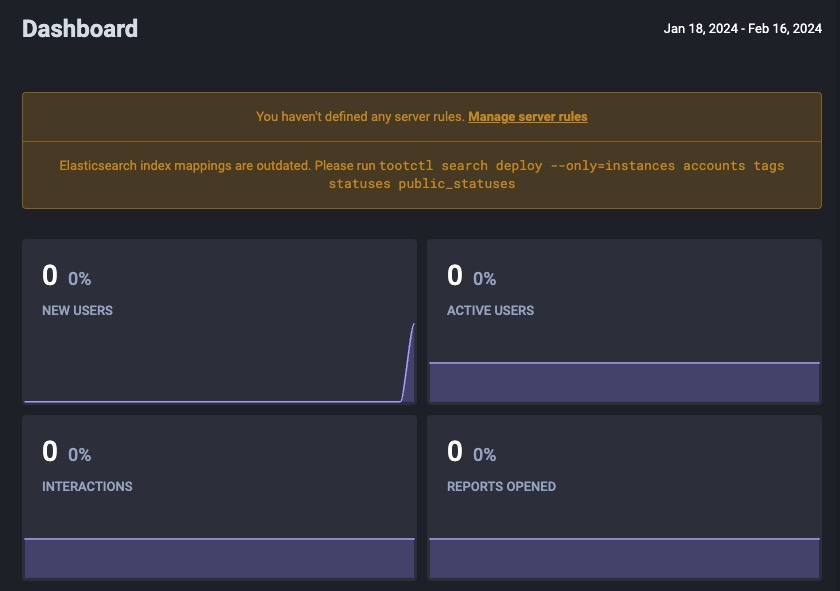Click the tootctl search deploy command text

point(578,165)
